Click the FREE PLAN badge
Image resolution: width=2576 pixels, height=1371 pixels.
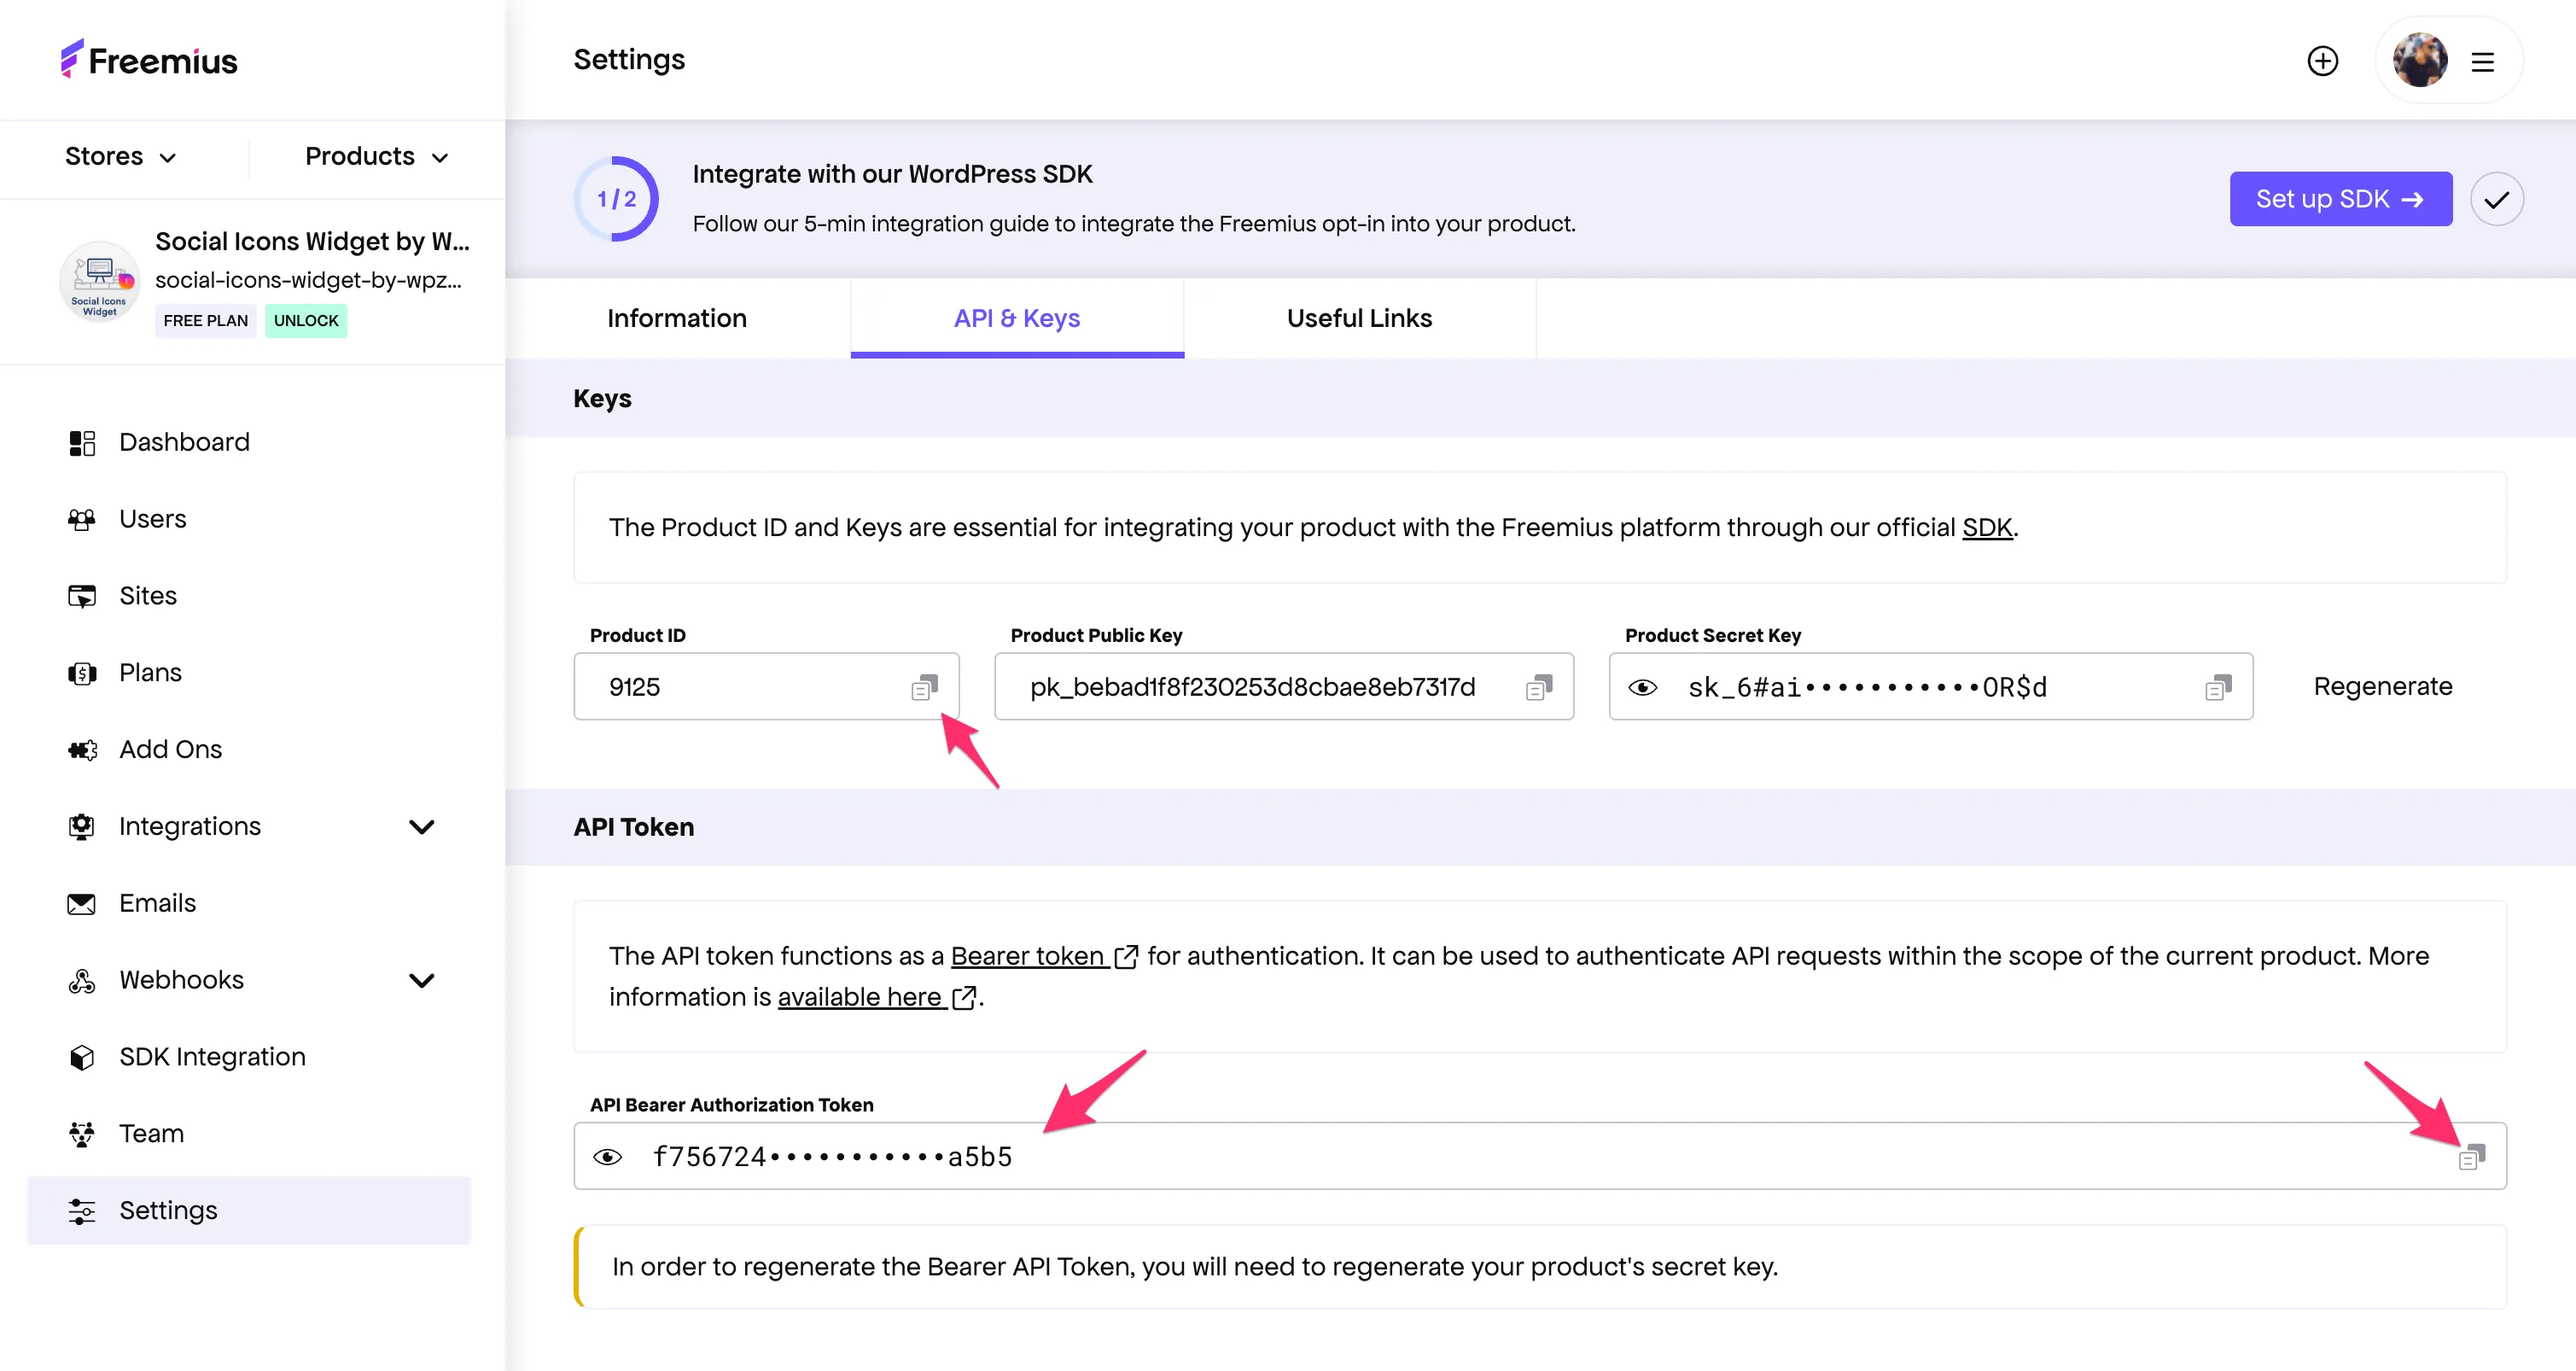pos(205,320)
